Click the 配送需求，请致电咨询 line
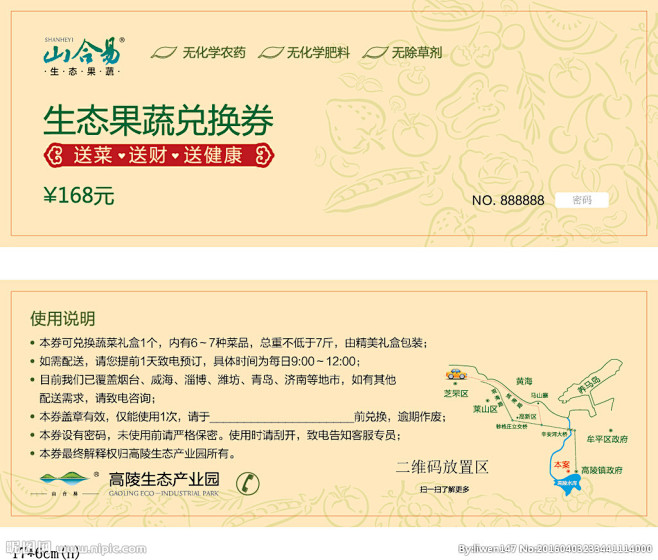This screenshot has width=658, height=560. (98, 398)
